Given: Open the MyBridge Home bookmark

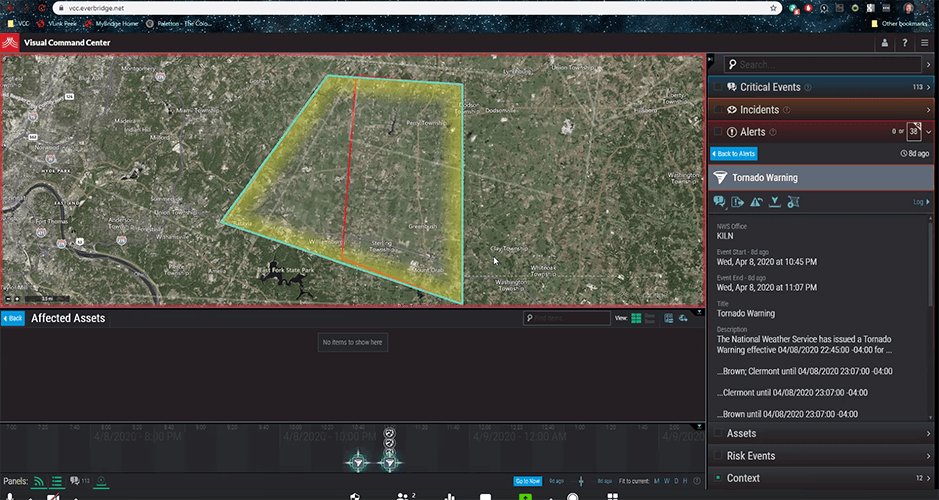Looking at the screenshot, I should click(111, 24).
